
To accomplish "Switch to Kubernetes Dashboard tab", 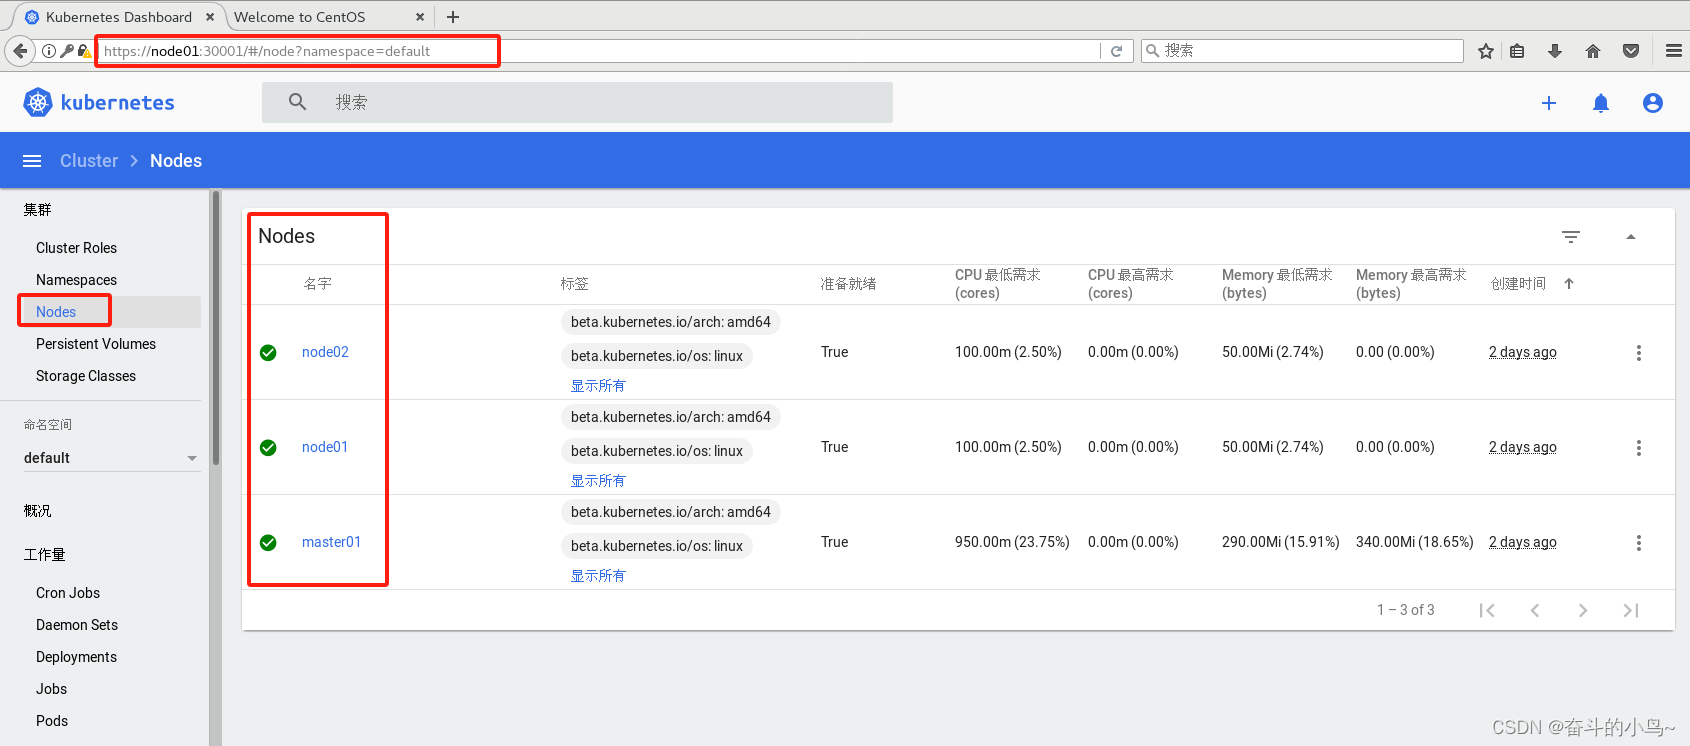I will coord(118,17).
